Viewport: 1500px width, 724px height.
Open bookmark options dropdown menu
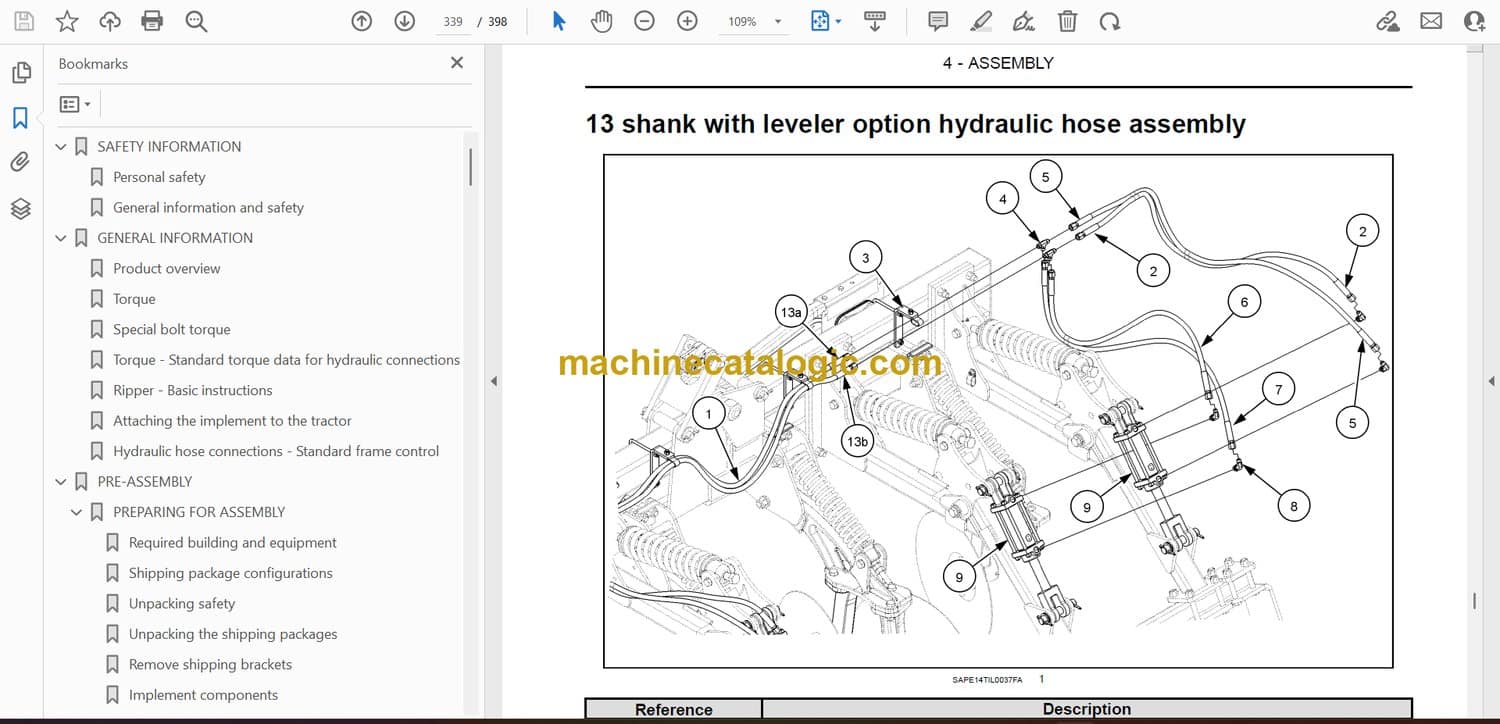[x=75, y=104]
